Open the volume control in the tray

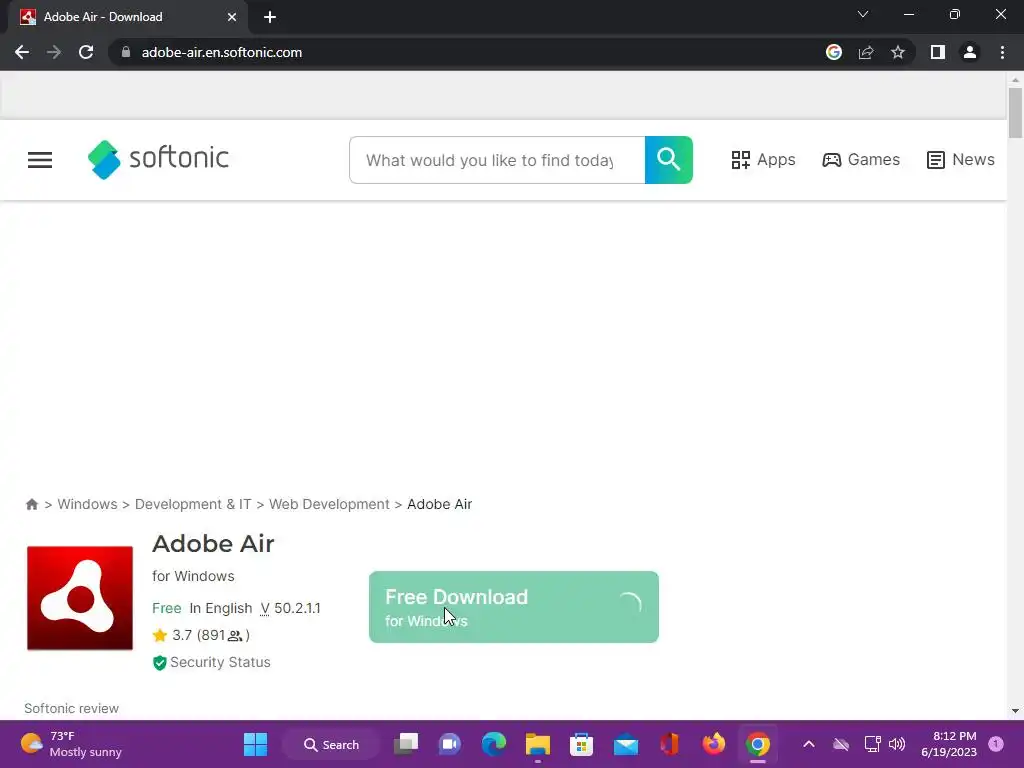click(x=897, y=744)
